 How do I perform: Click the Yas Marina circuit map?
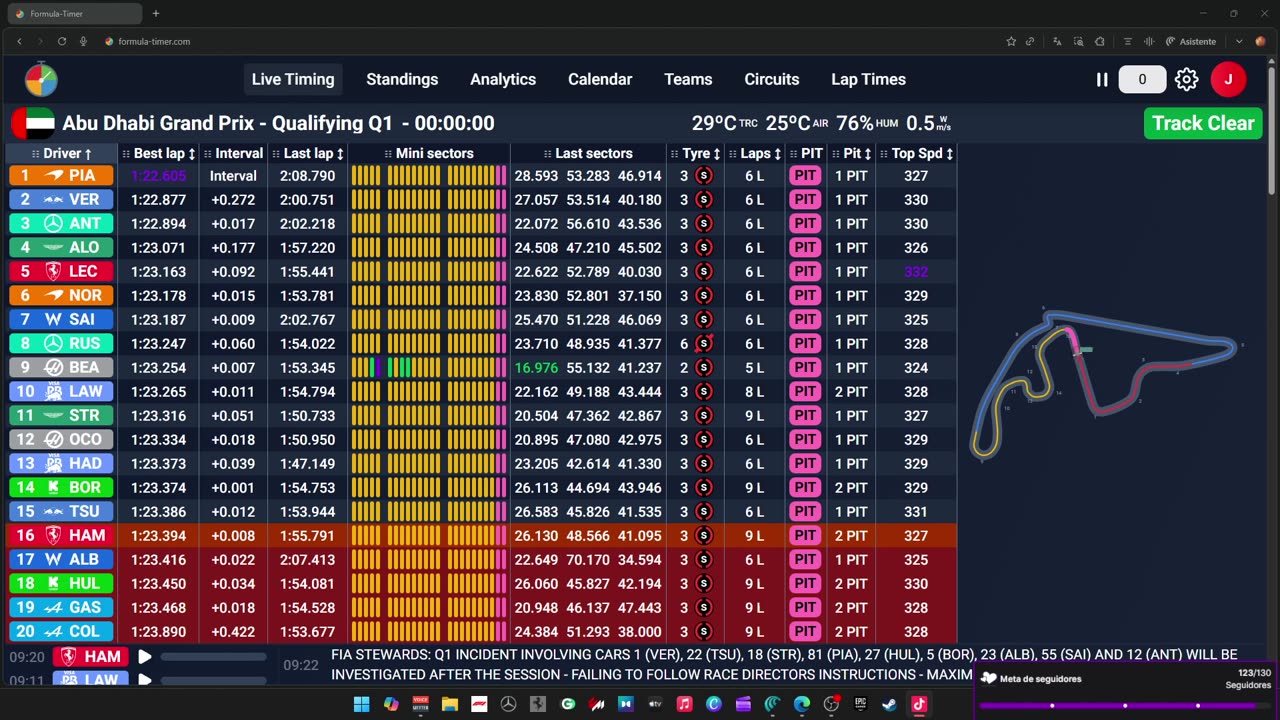(1105, 385)
